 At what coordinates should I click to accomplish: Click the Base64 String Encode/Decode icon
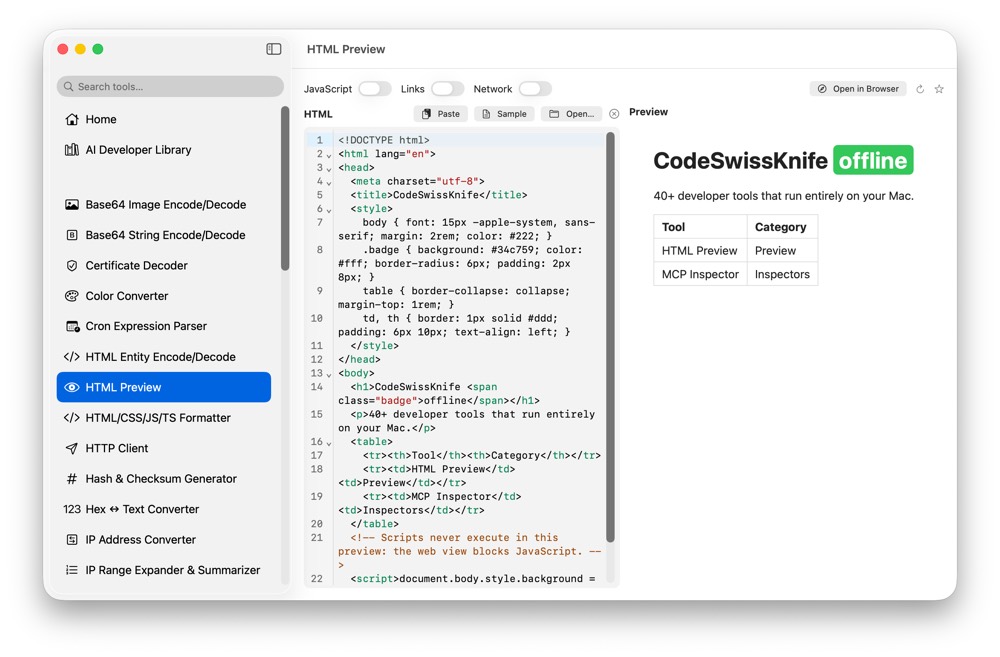click(72, 235)
